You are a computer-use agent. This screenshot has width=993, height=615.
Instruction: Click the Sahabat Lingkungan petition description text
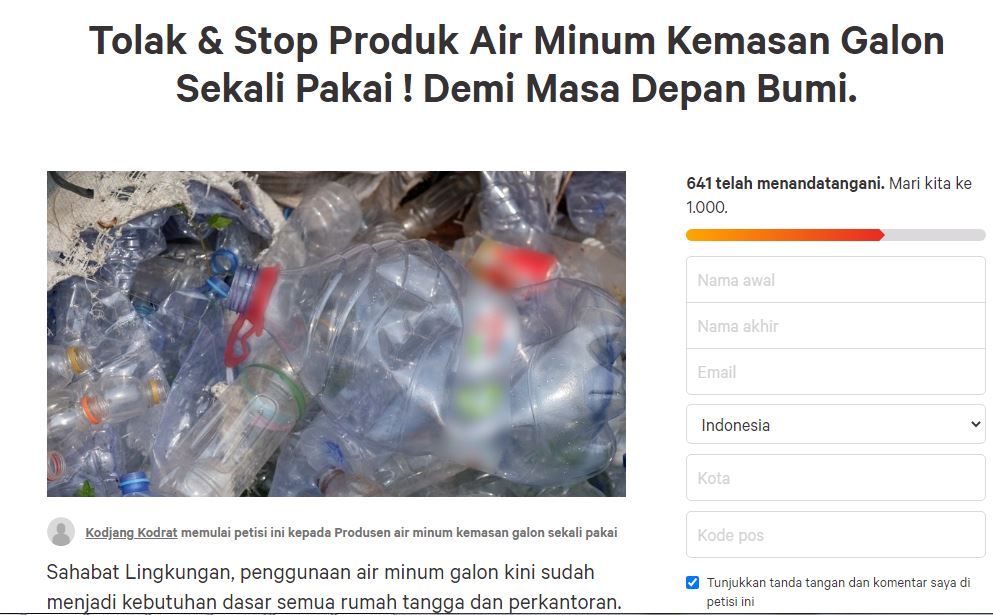334,586
